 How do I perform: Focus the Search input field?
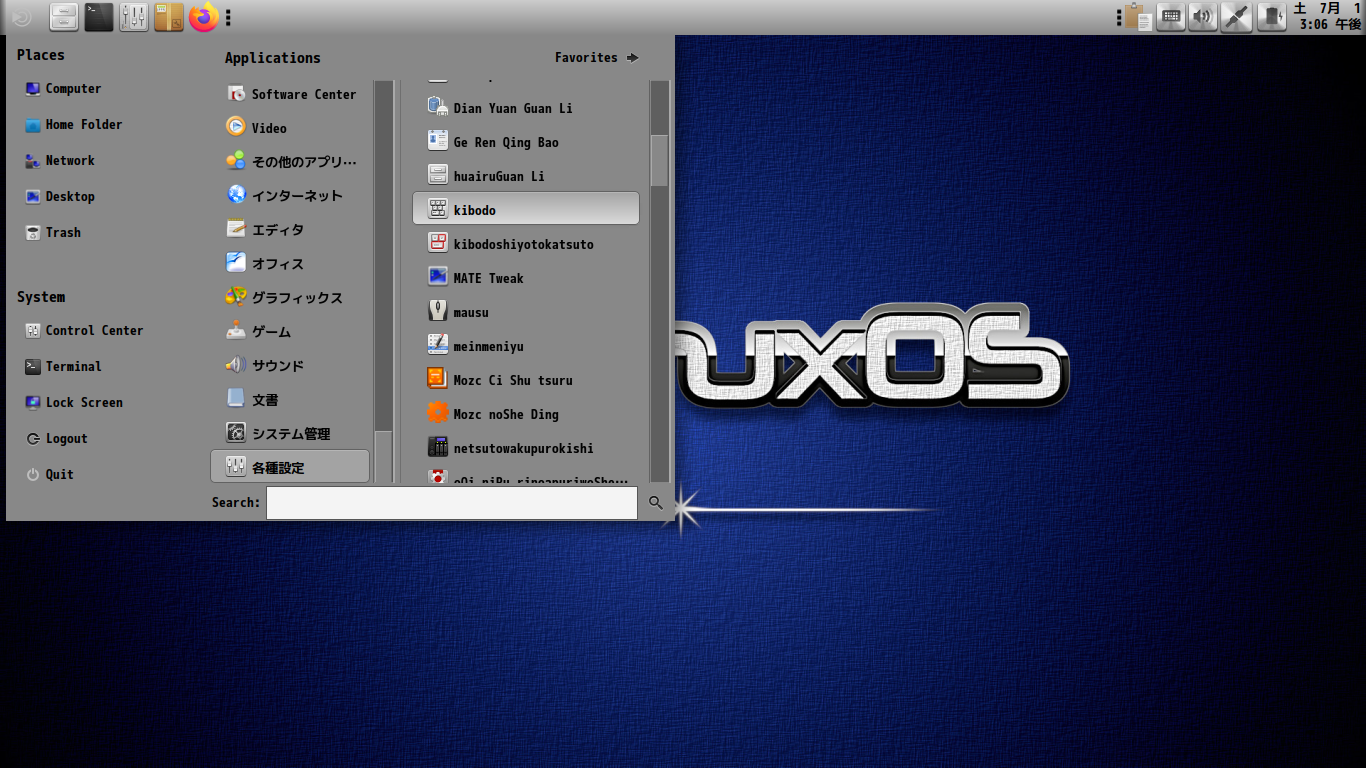pyautogui.click(x=452, y=503)
